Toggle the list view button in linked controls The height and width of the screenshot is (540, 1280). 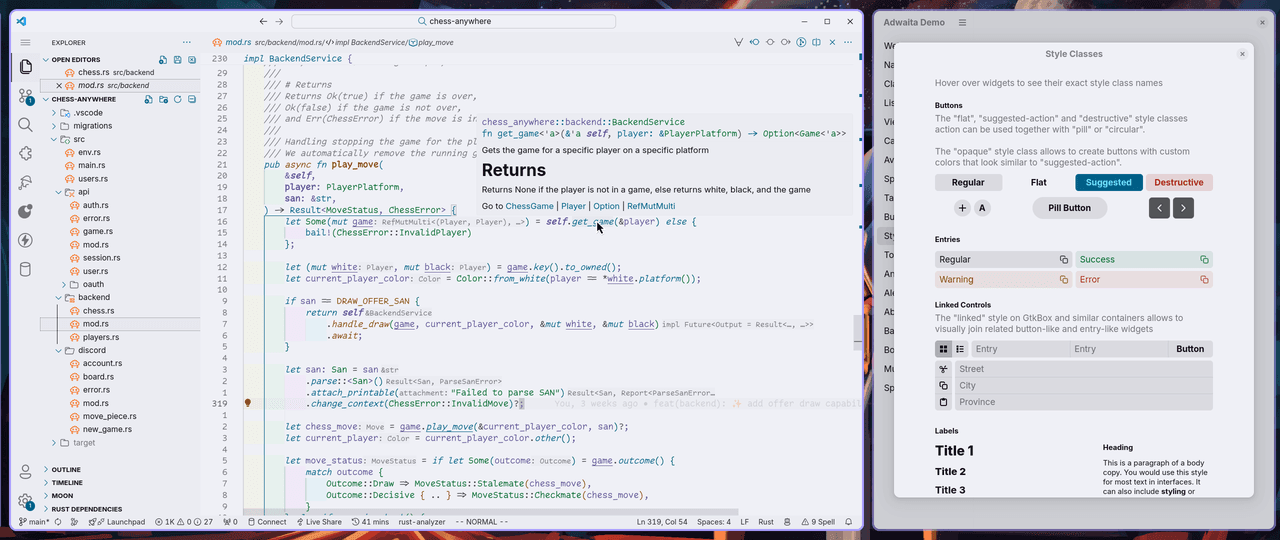tap(960, 349)
